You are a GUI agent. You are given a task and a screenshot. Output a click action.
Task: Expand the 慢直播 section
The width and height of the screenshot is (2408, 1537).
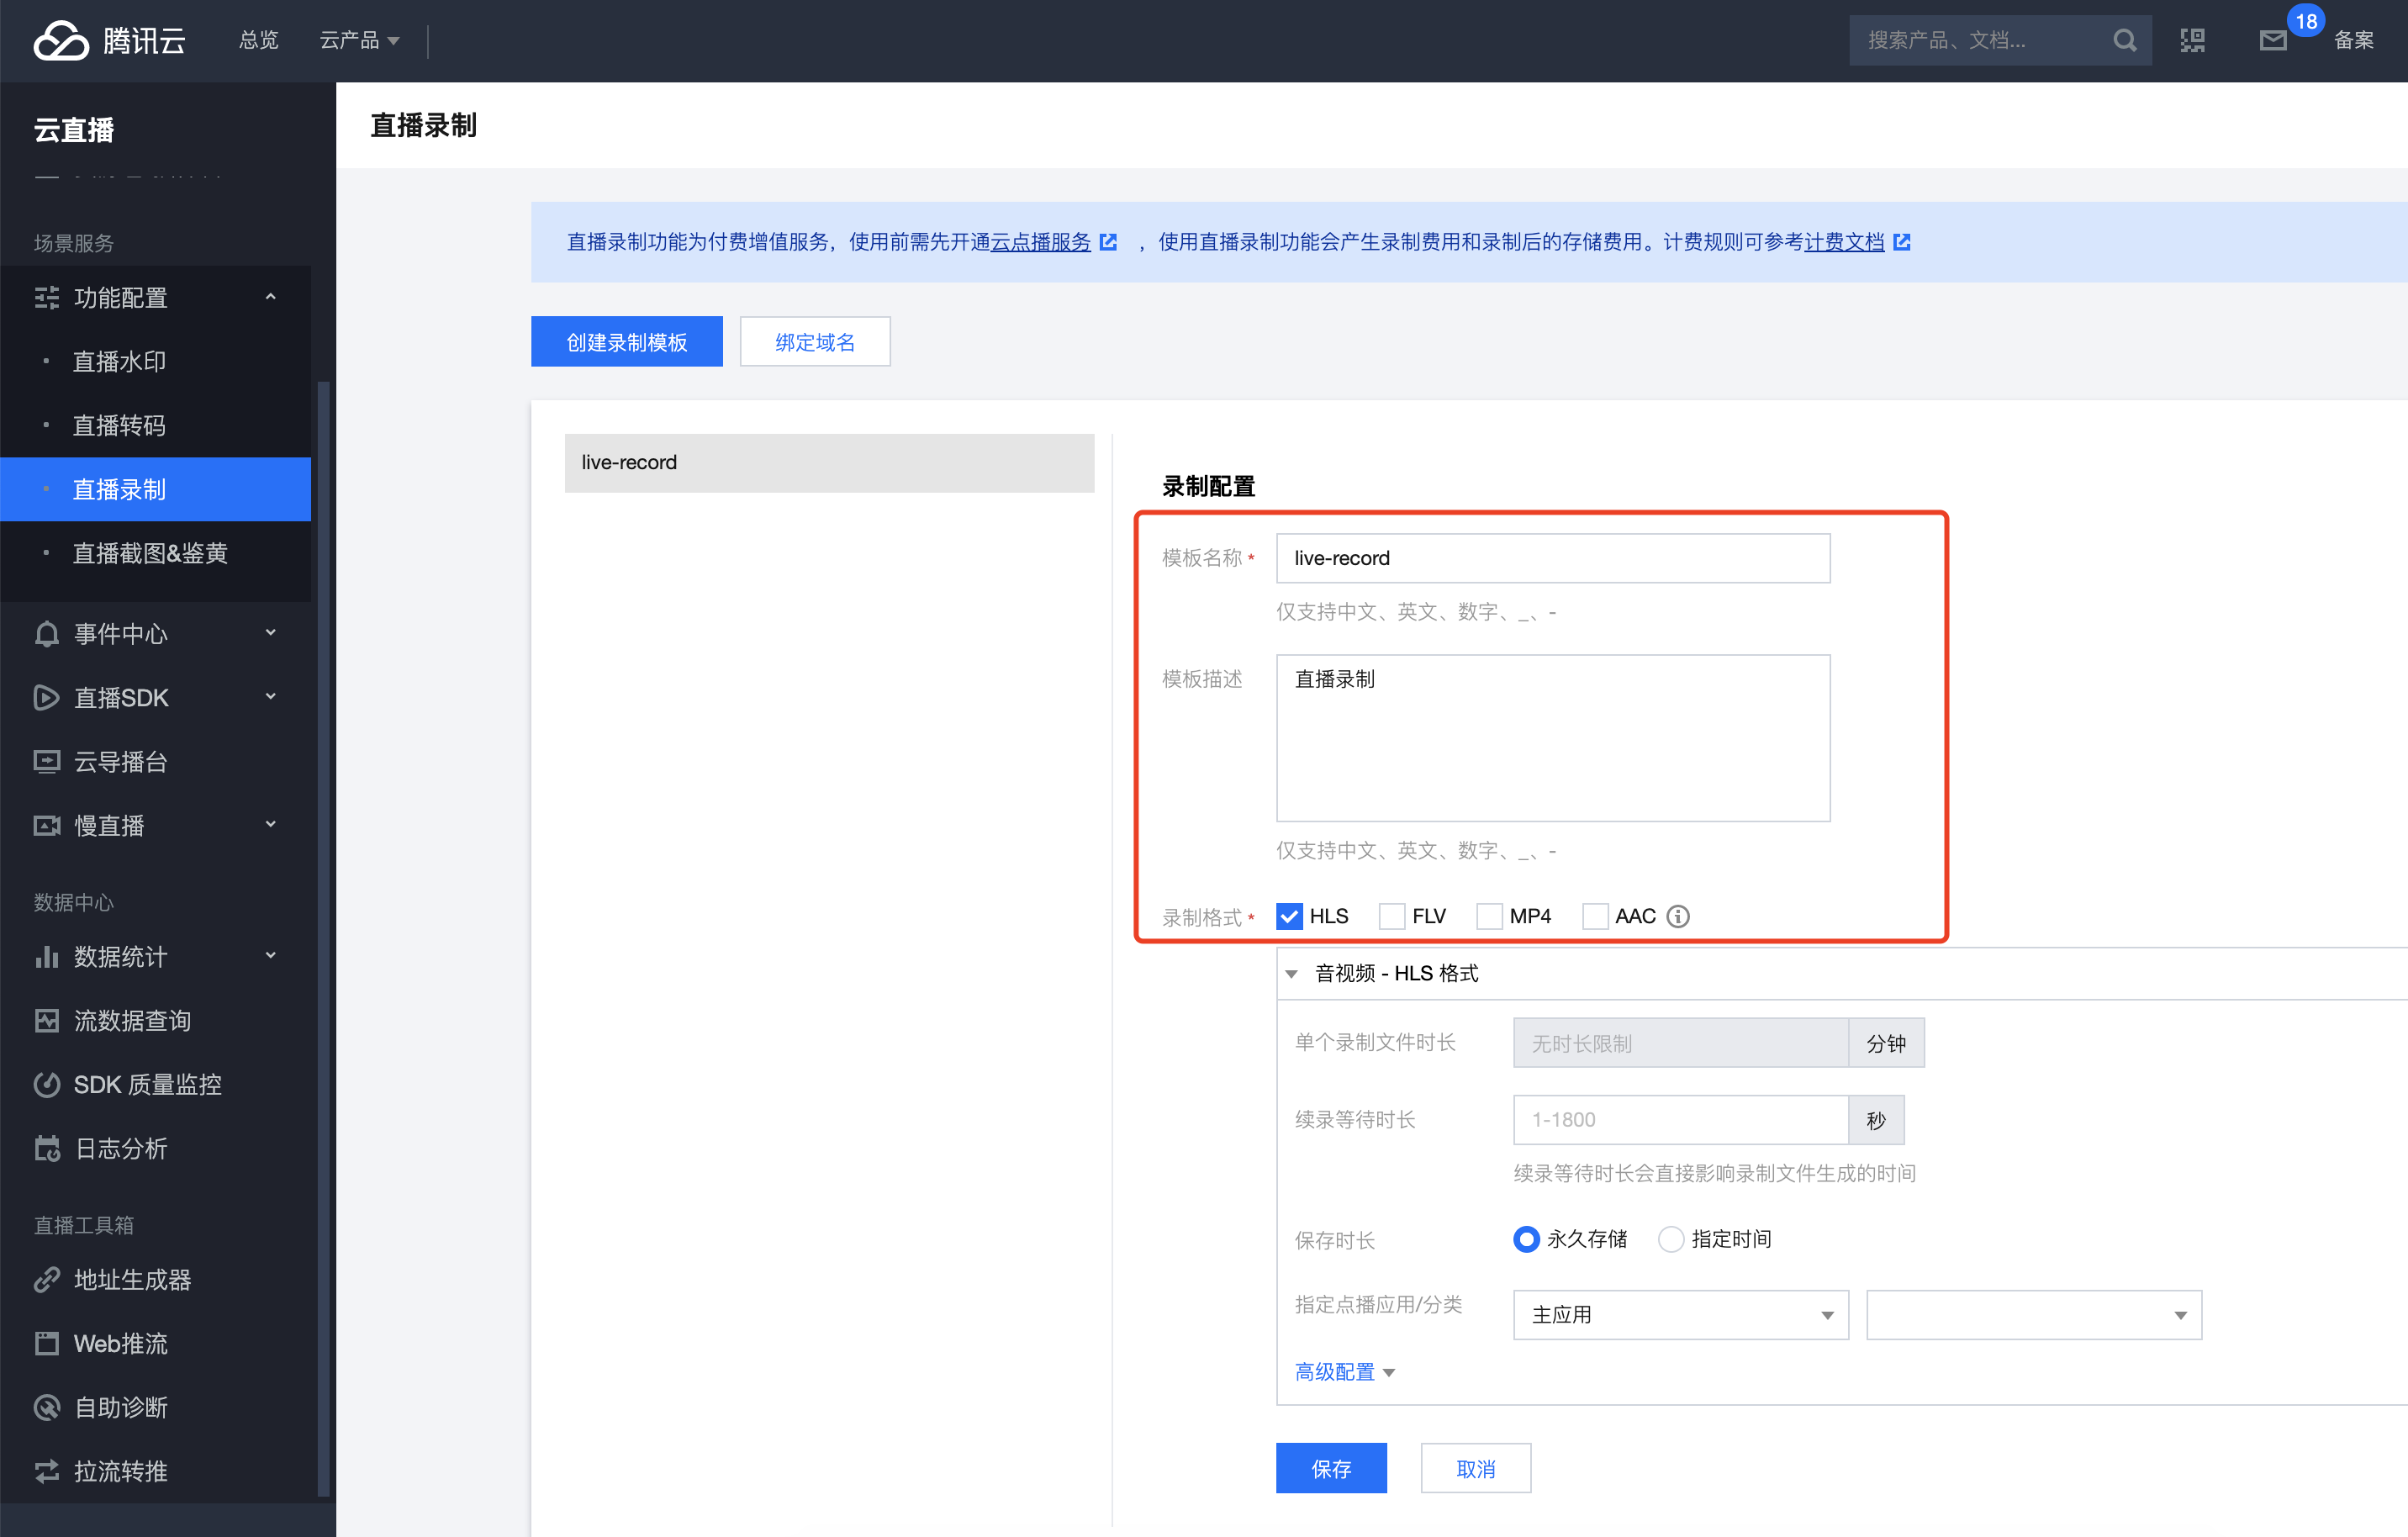270,824
